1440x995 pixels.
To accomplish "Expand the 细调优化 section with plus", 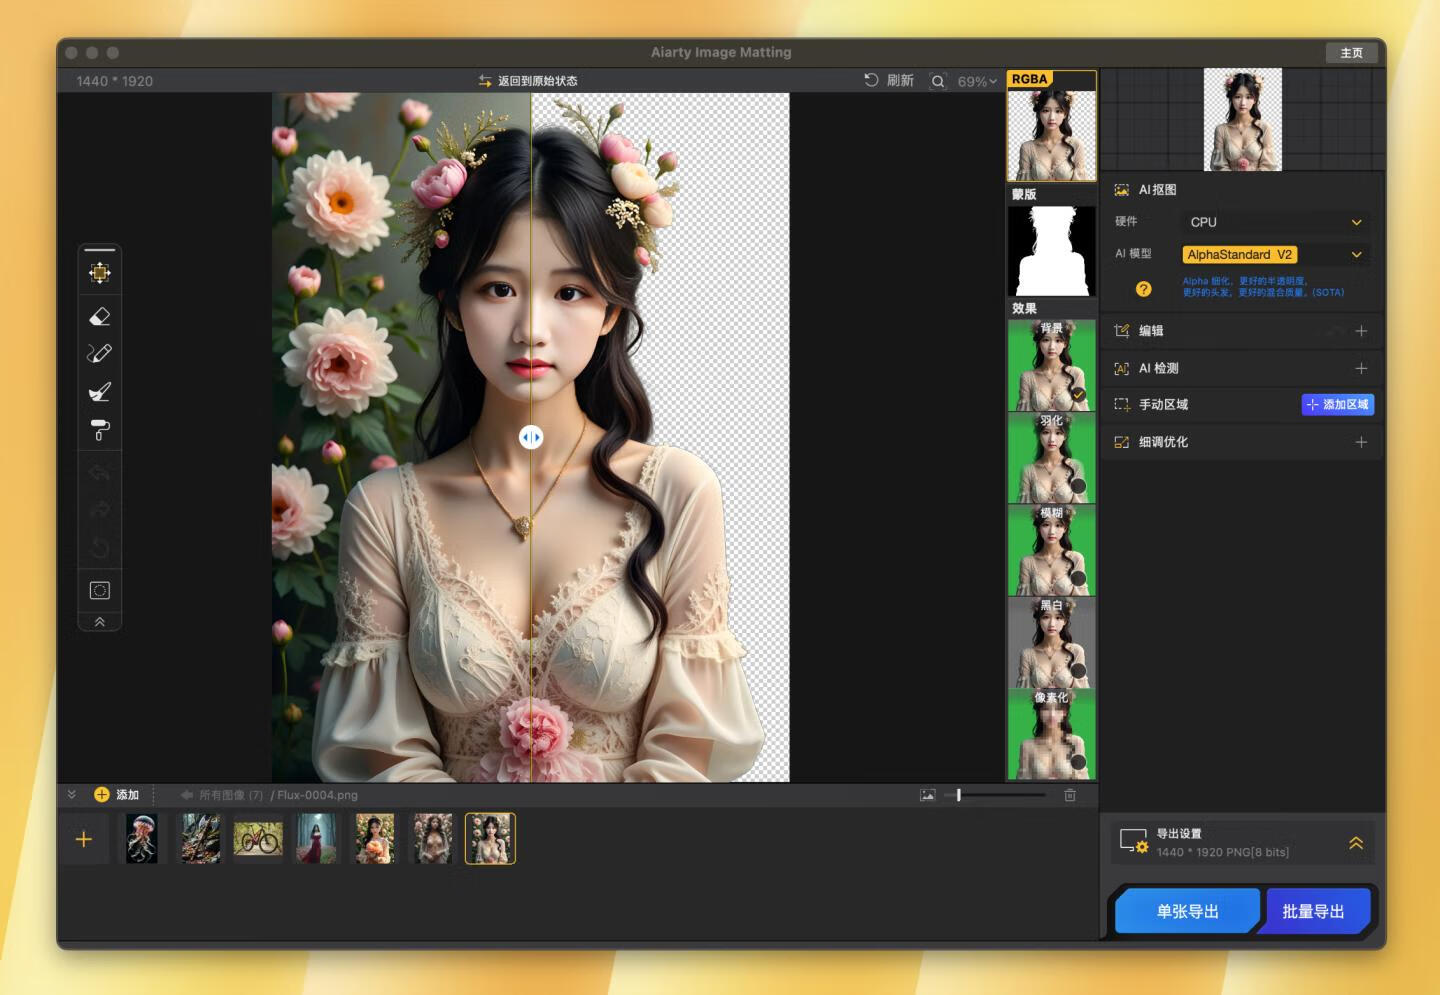I will (1361, 442).
